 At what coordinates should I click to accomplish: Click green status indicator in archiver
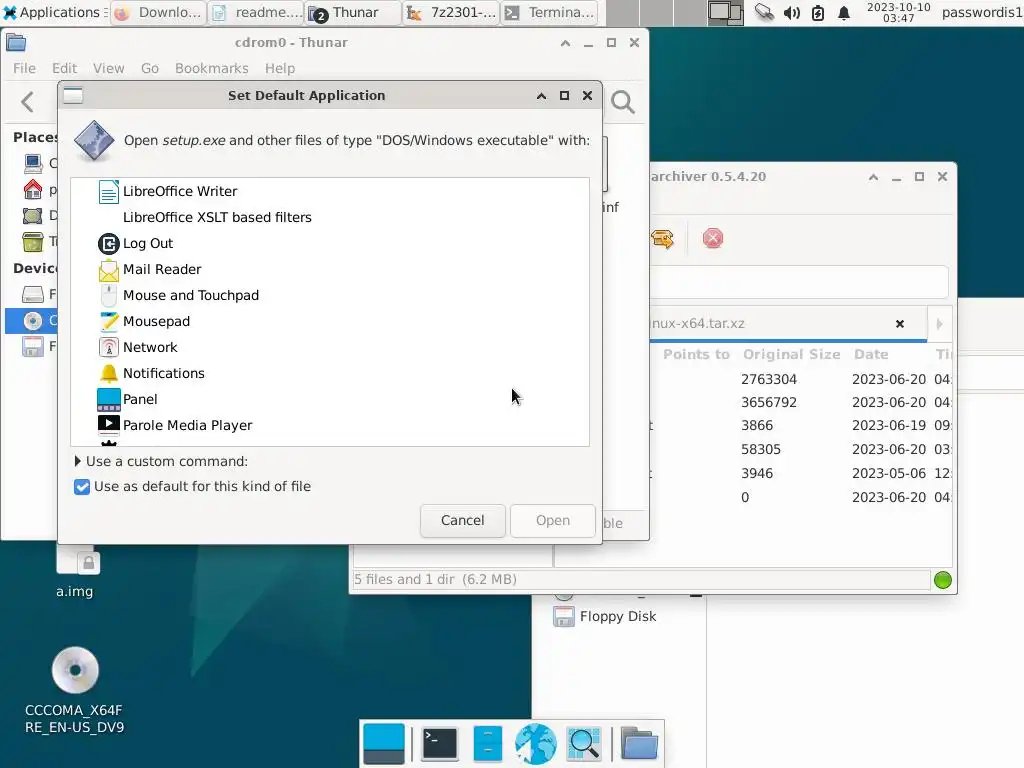tap(942, 580)
